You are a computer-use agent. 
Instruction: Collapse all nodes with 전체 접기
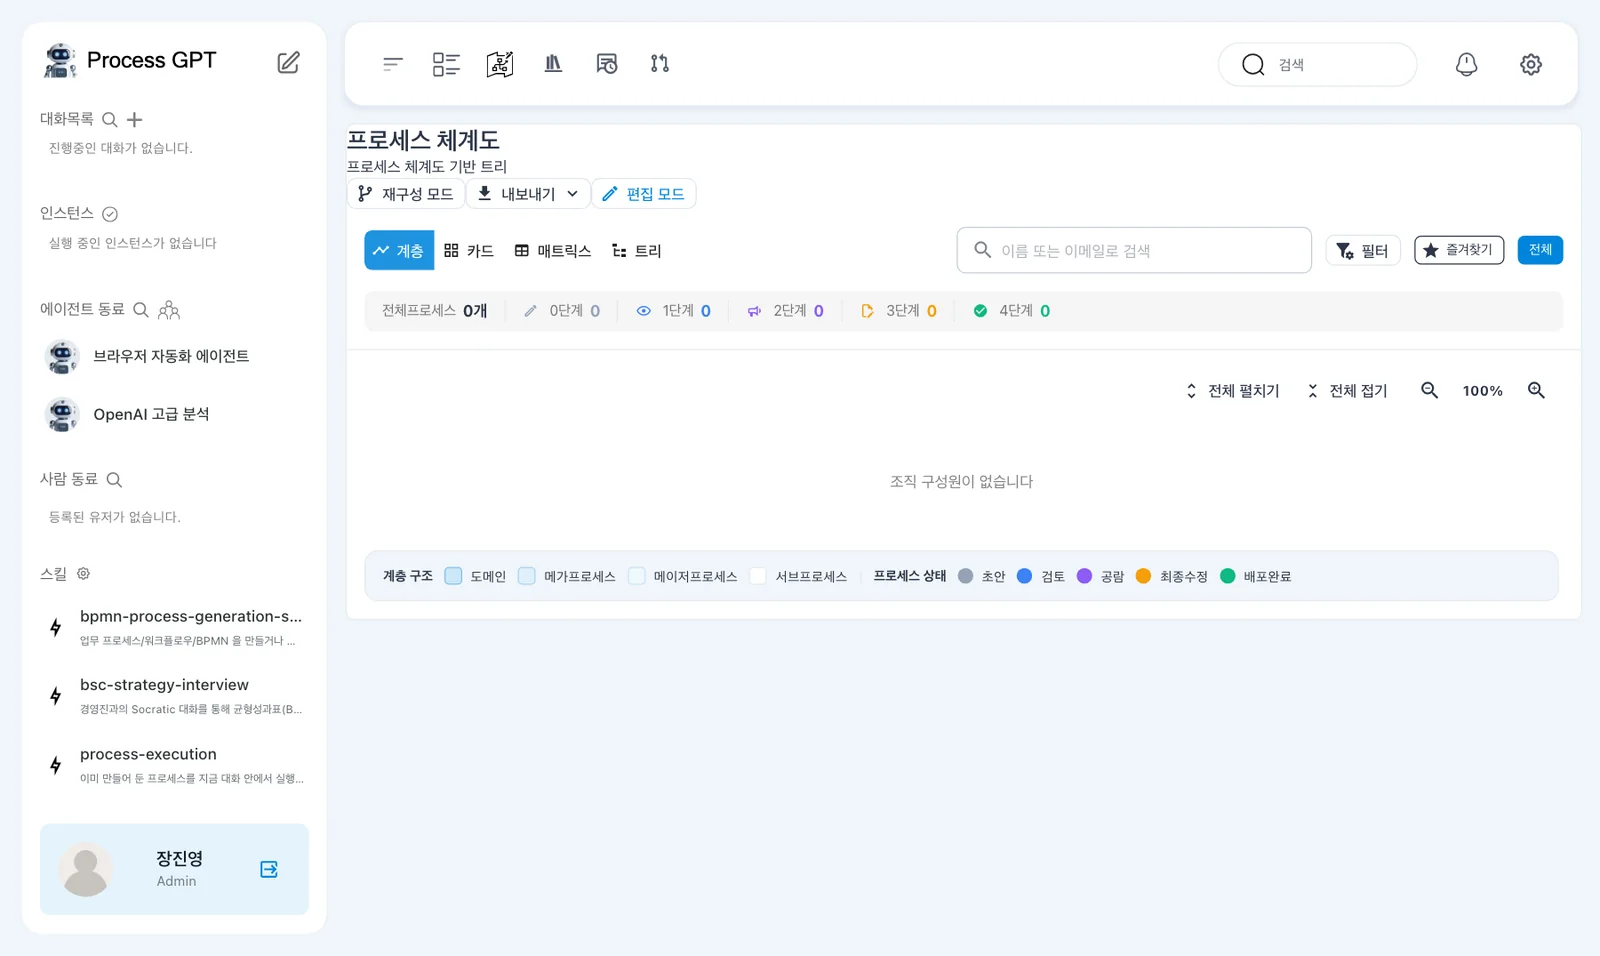1348,391
